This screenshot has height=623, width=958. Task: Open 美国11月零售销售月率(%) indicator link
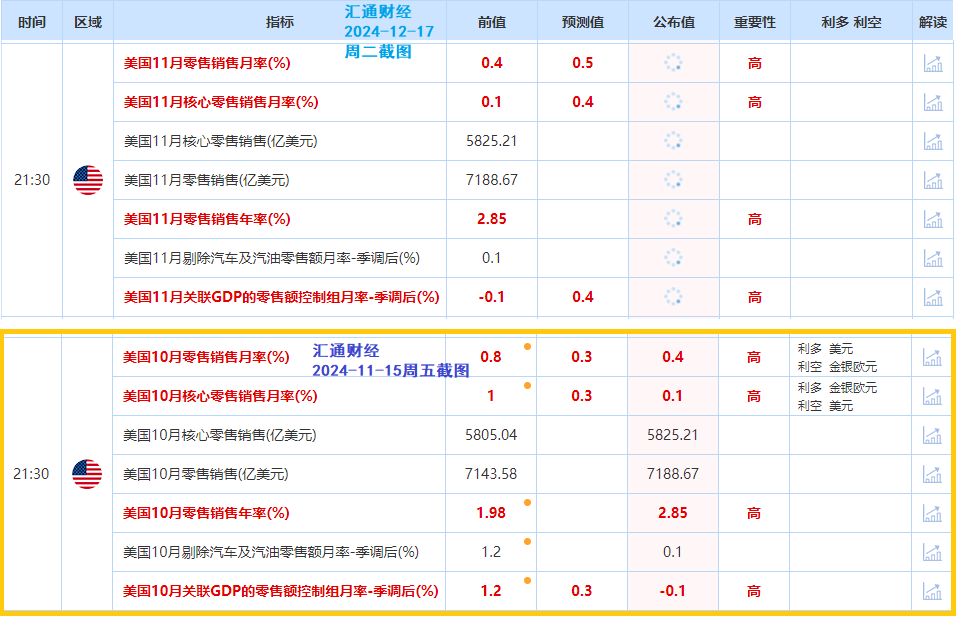[x=206, y=64]
